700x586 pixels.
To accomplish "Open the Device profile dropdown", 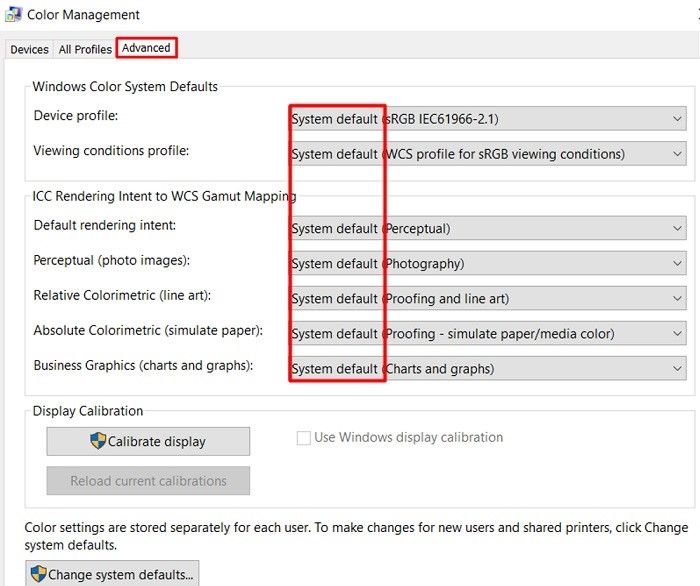I will pyautogui.click(x=487, y=119).
